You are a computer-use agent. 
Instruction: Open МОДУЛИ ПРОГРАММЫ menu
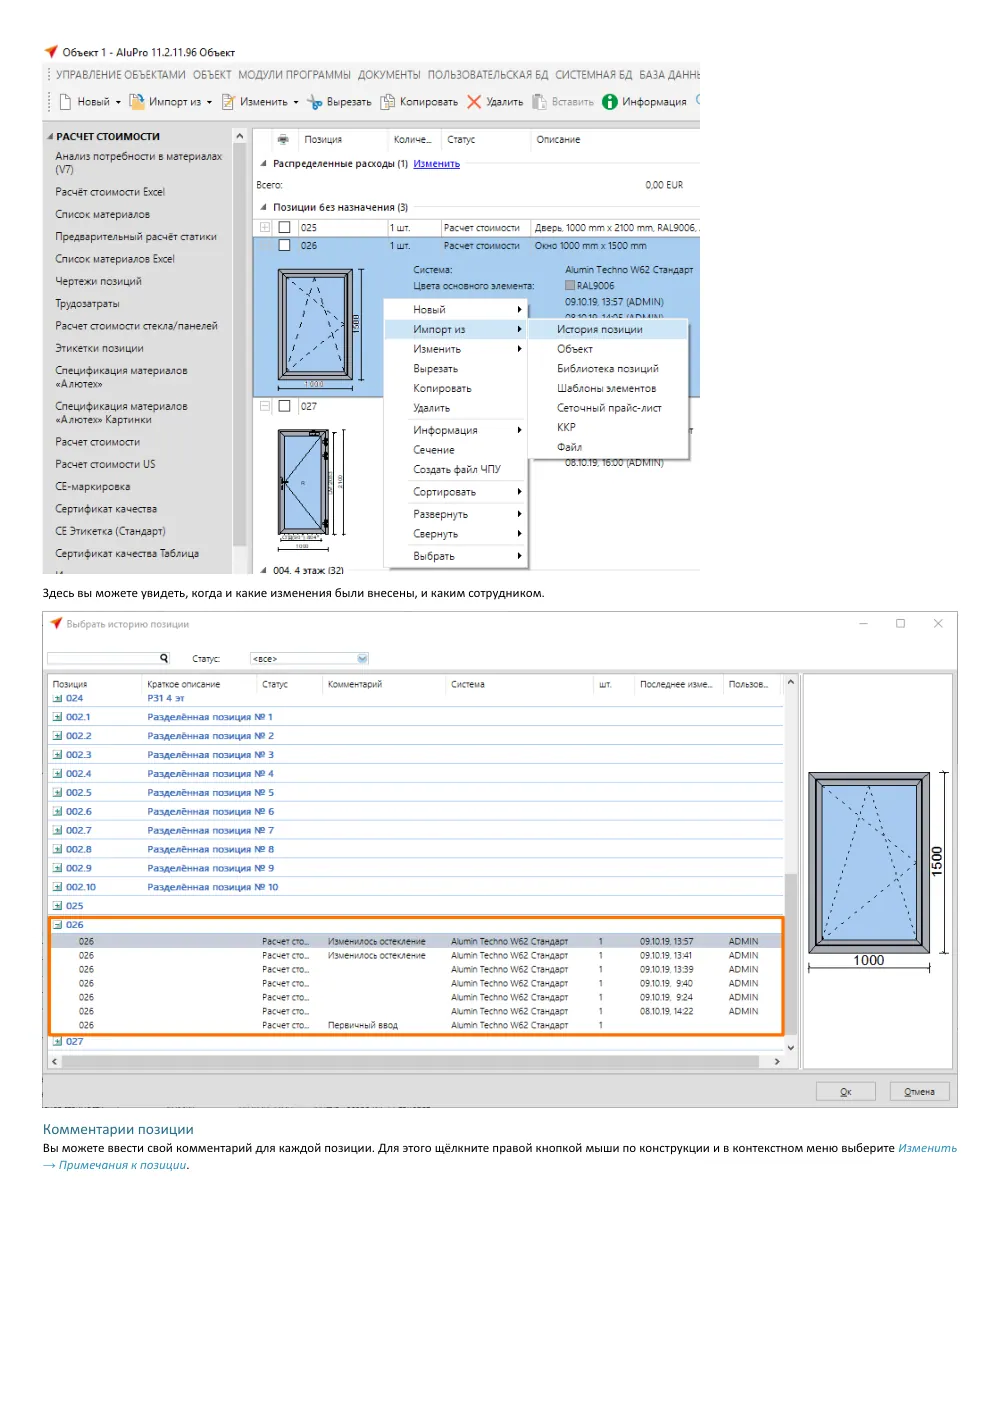pyautogui.click(x=294, y=75)
